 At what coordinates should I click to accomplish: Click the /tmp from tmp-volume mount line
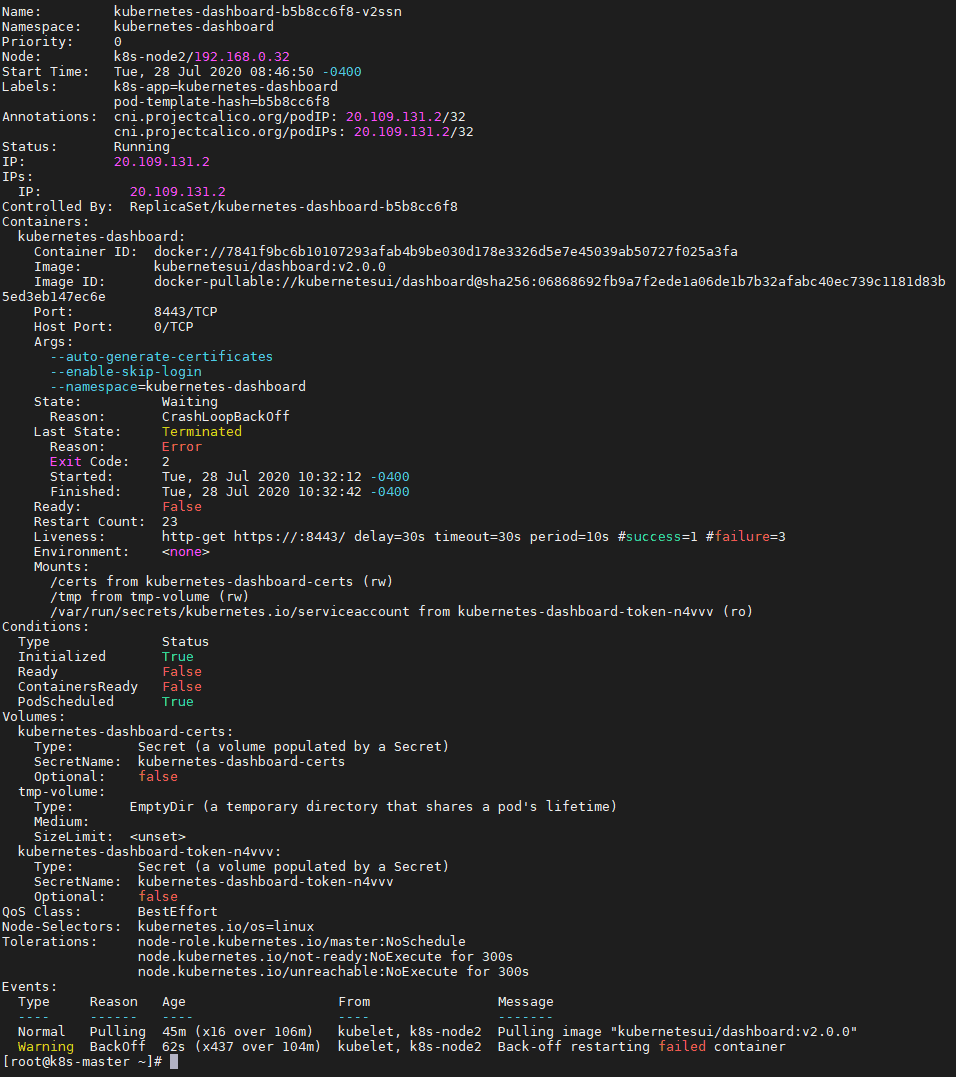pos(149,597)
